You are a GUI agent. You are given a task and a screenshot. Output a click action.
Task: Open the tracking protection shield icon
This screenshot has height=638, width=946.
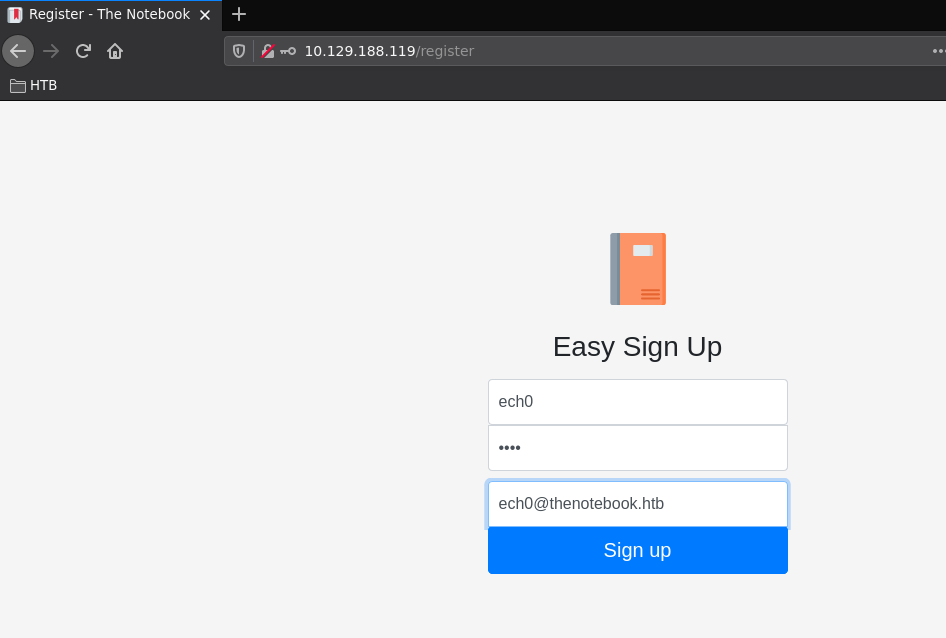click(x=239, y=51)
